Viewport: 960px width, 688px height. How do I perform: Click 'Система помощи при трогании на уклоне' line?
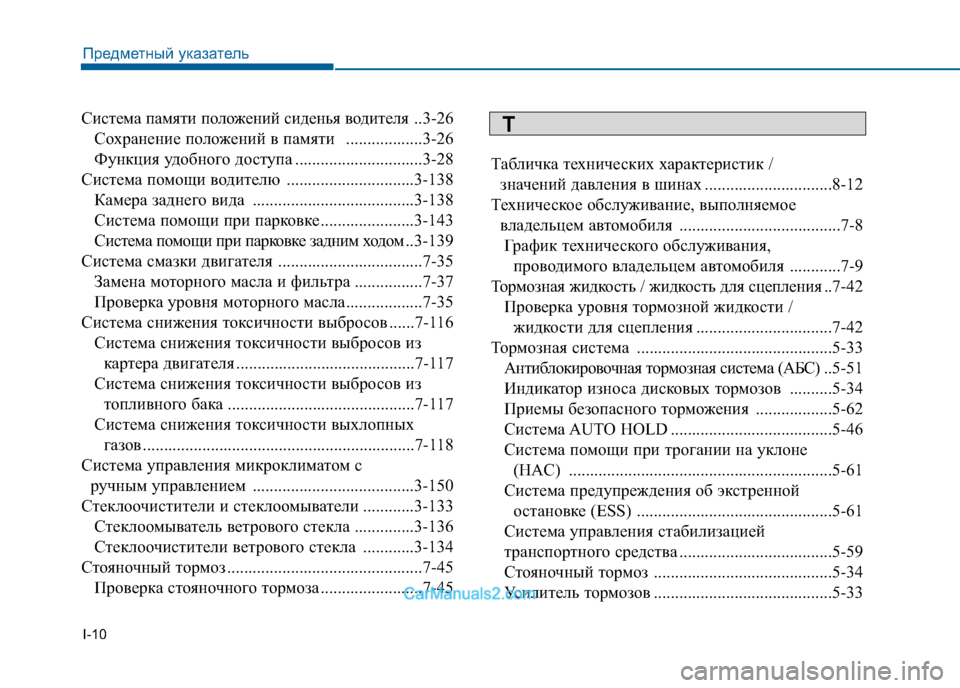(x=656, y=450)
